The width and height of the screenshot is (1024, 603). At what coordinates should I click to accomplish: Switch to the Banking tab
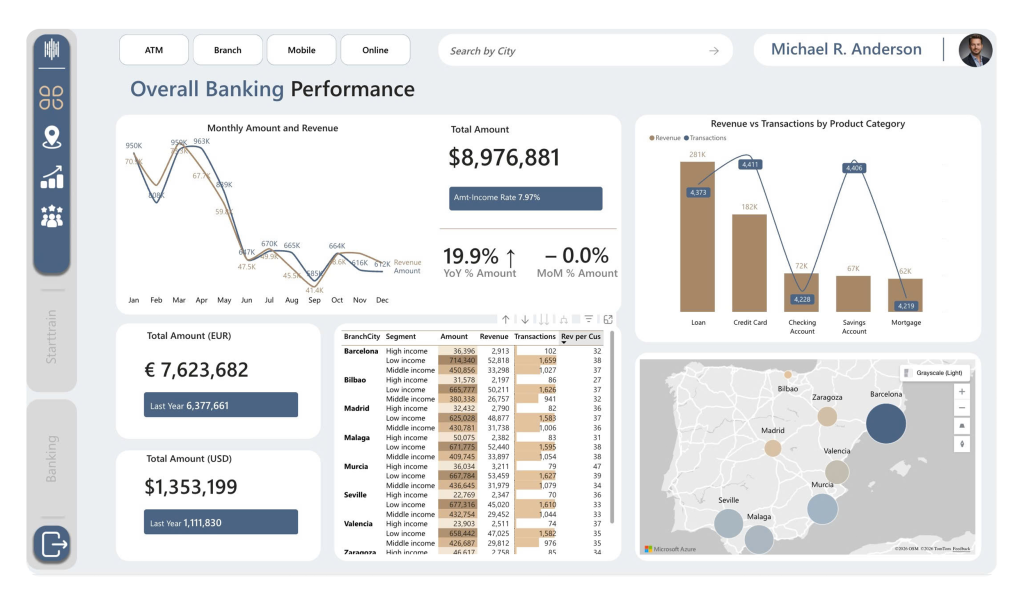(53, 458)
